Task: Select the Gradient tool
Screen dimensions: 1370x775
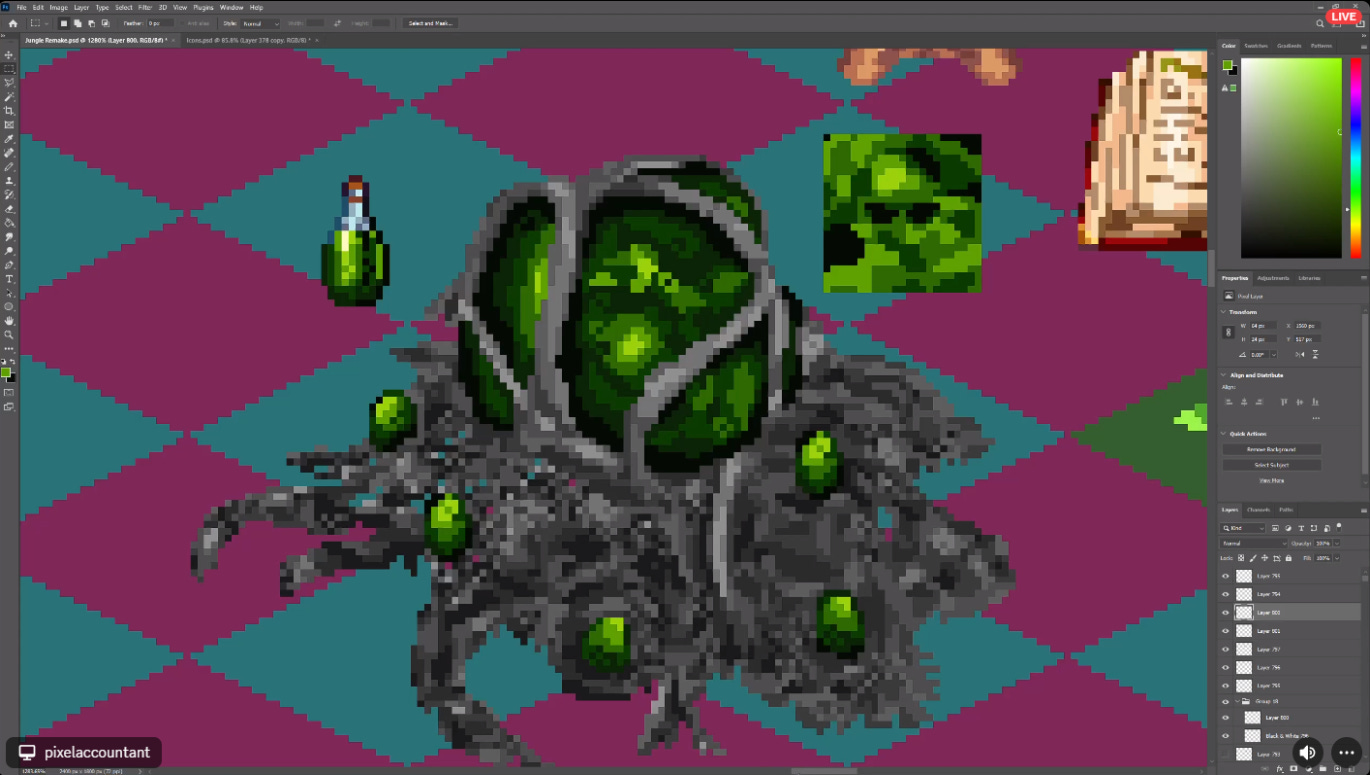Action: click(9, 223)
